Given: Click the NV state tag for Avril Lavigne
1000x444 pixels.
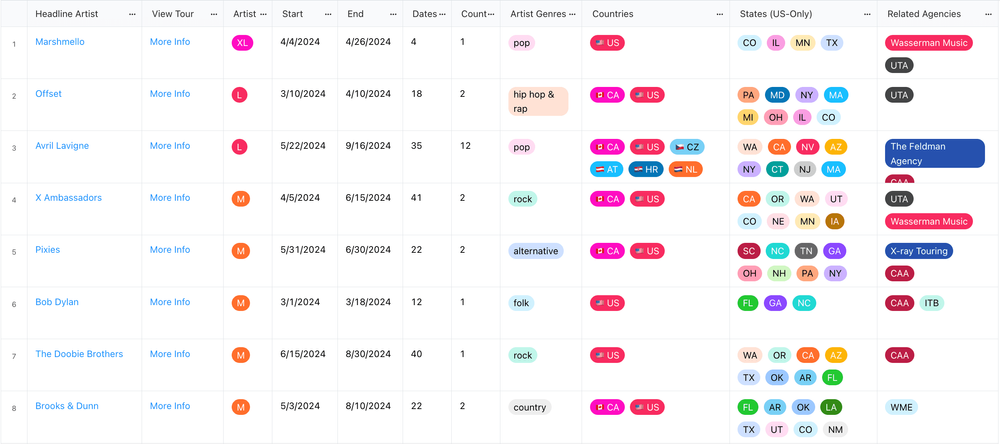Looking at the screenshot, I should tap(807, 147).
